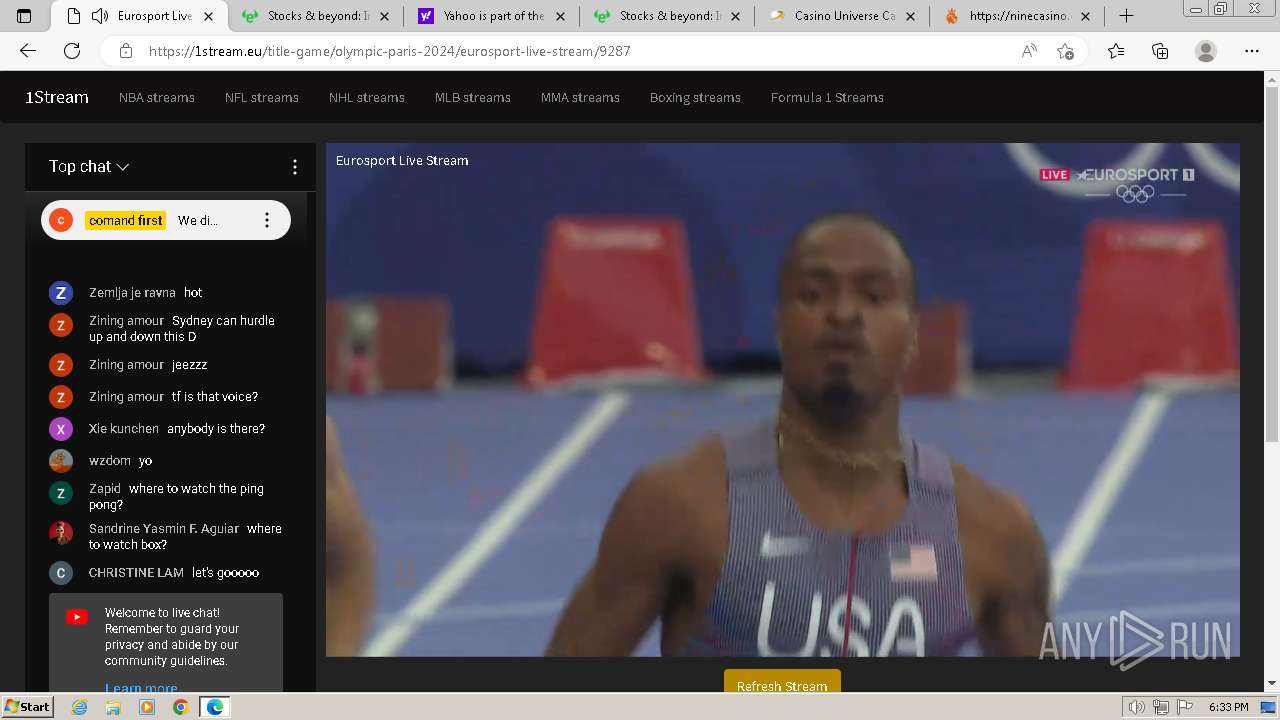The image size is (1280, 720).
Task: Click message 'where to watch the ping pong?'
Action: pyautogui.click(x=176, y=497)
